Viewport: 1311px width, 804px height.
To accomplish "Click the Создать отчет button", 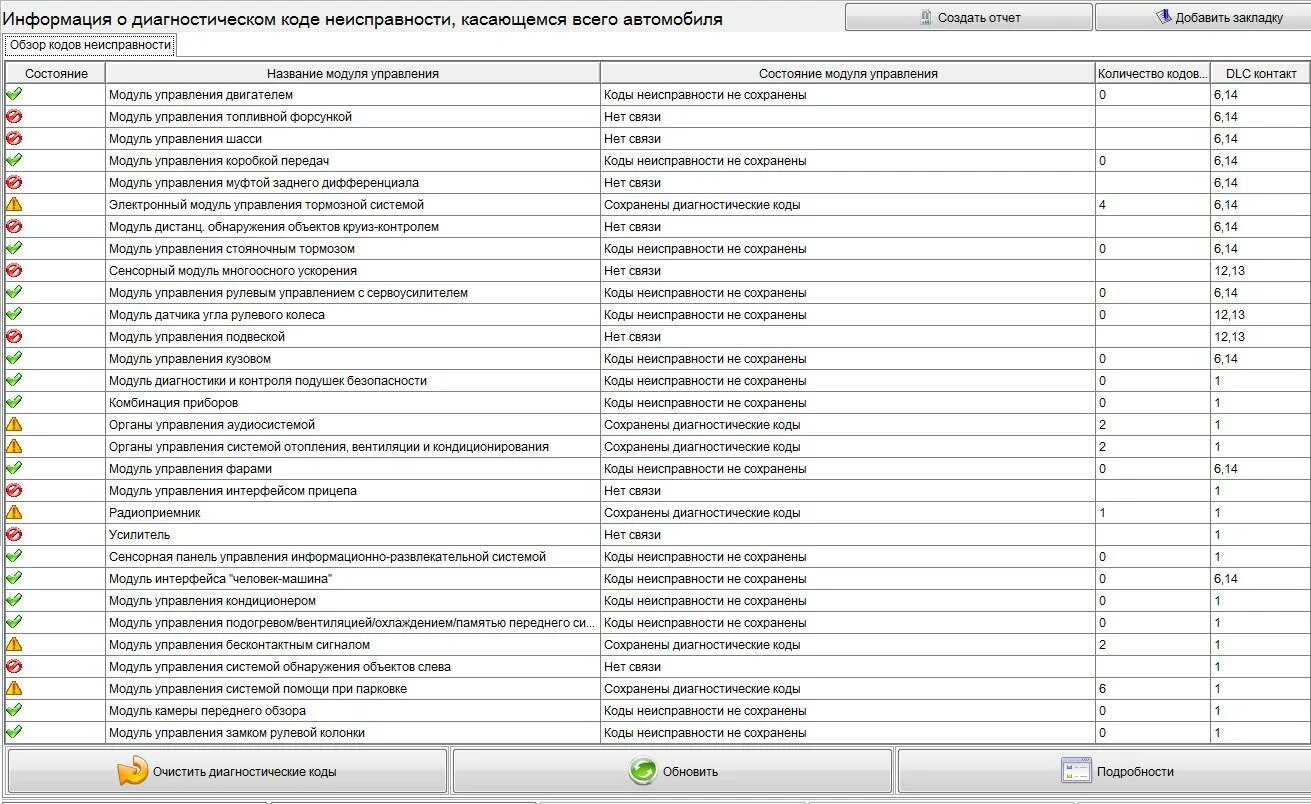I will (968, 17).
